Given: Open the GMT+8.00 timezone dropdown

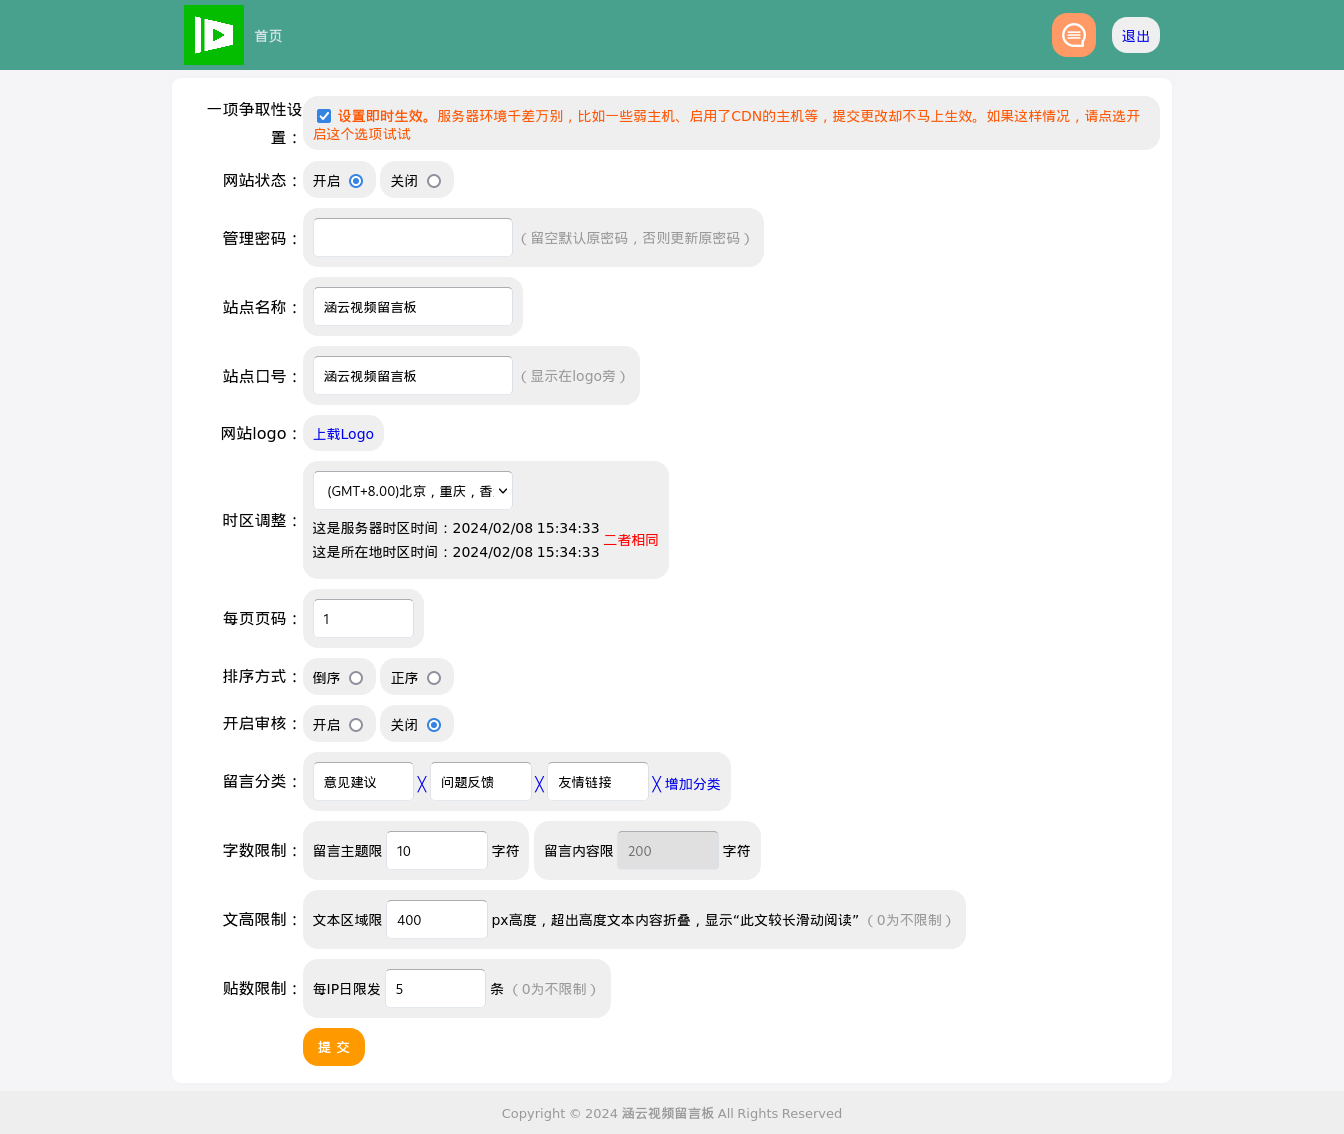Looking at the screenshot, I should coord(413,491).
